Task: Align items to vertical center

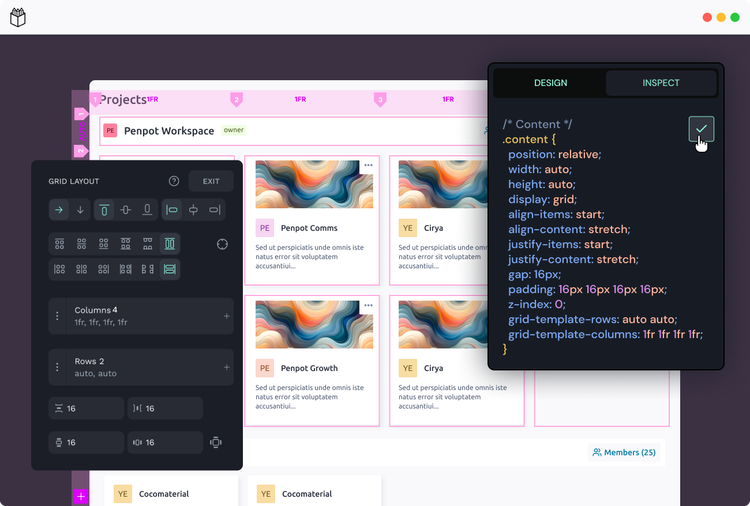Action: tap(125, 210)
